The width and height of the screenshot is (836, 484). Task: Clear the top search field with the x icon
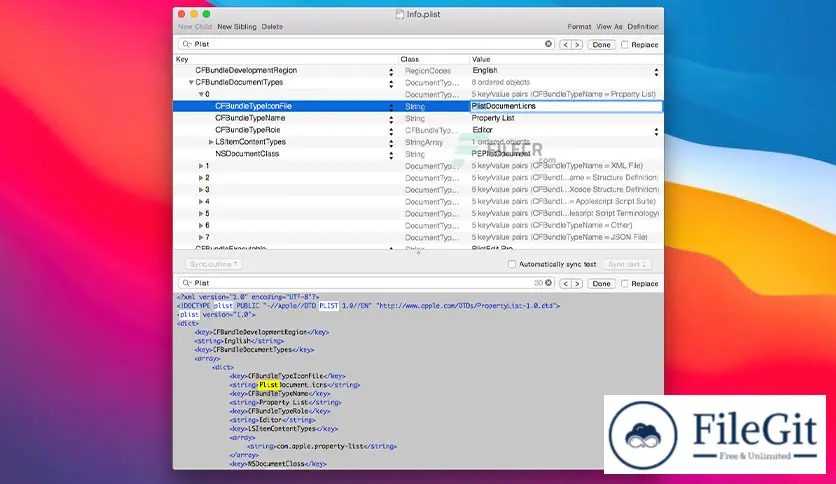coord(548,44)
